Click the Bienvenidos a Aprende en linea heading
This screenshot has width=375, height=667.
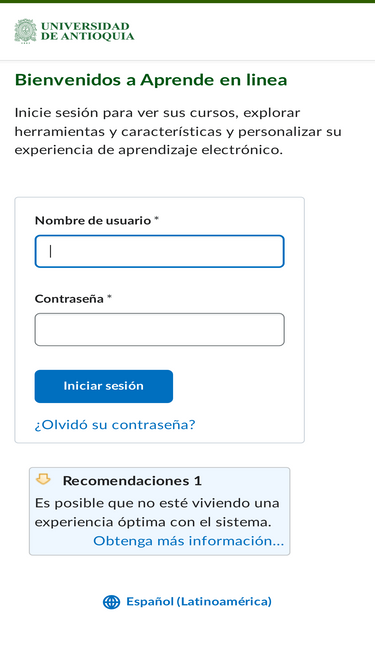point(151,80)
